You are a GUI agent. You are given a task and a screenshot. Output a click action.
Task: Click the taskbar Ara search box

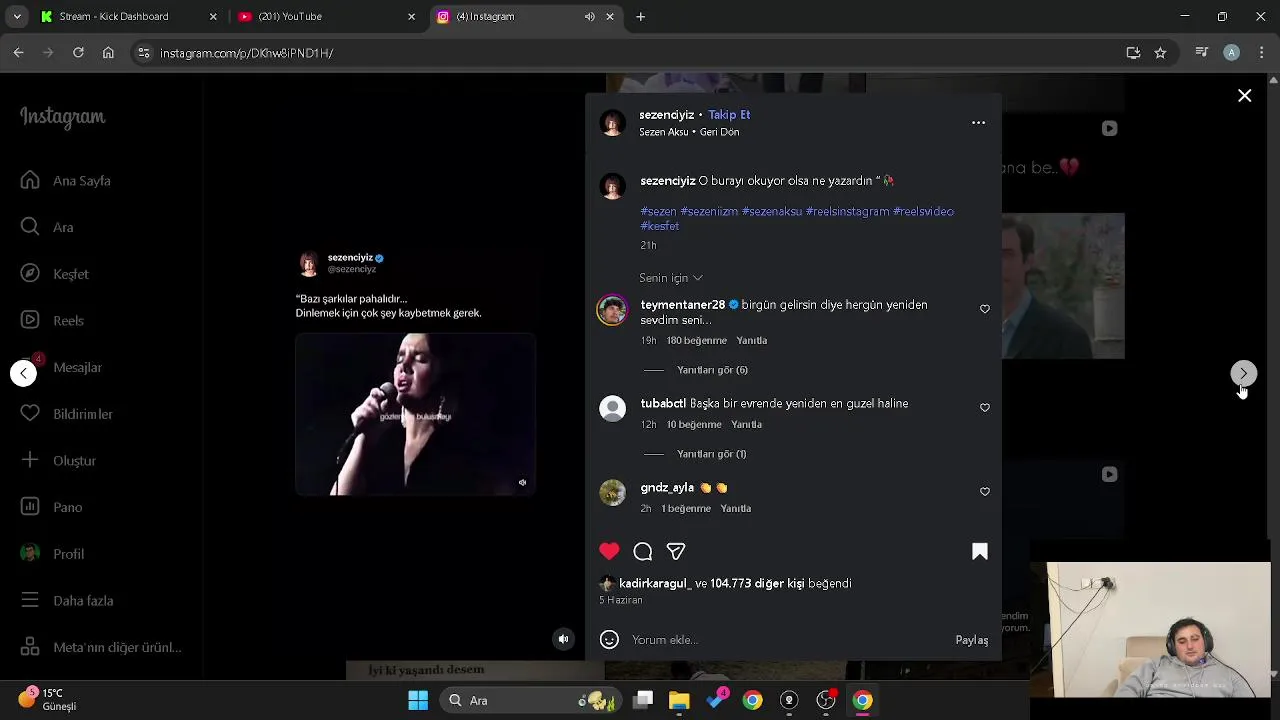(x=532, y=700)
